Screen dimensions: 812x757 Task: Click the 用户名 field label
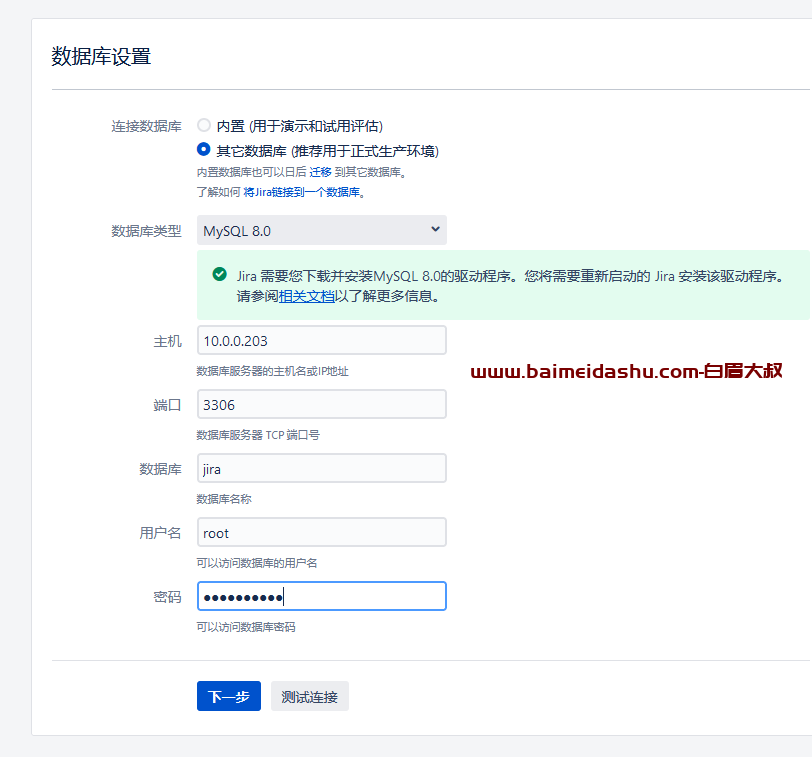click(161, 533)
